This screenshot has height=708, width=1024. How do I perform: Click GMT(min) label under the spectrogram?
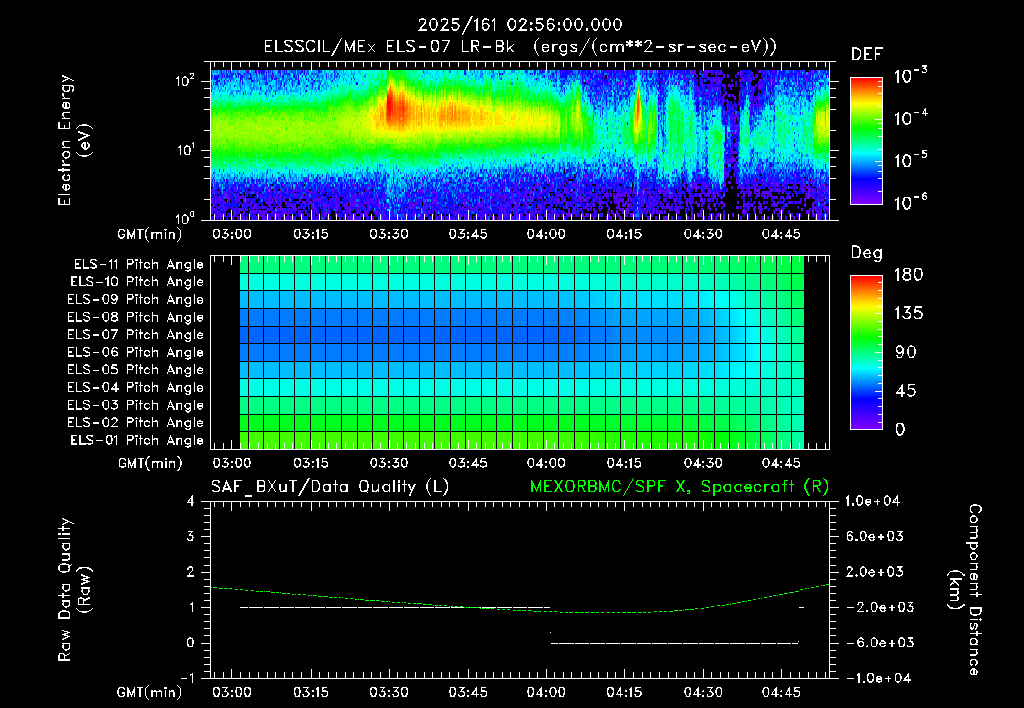point(150,234)
